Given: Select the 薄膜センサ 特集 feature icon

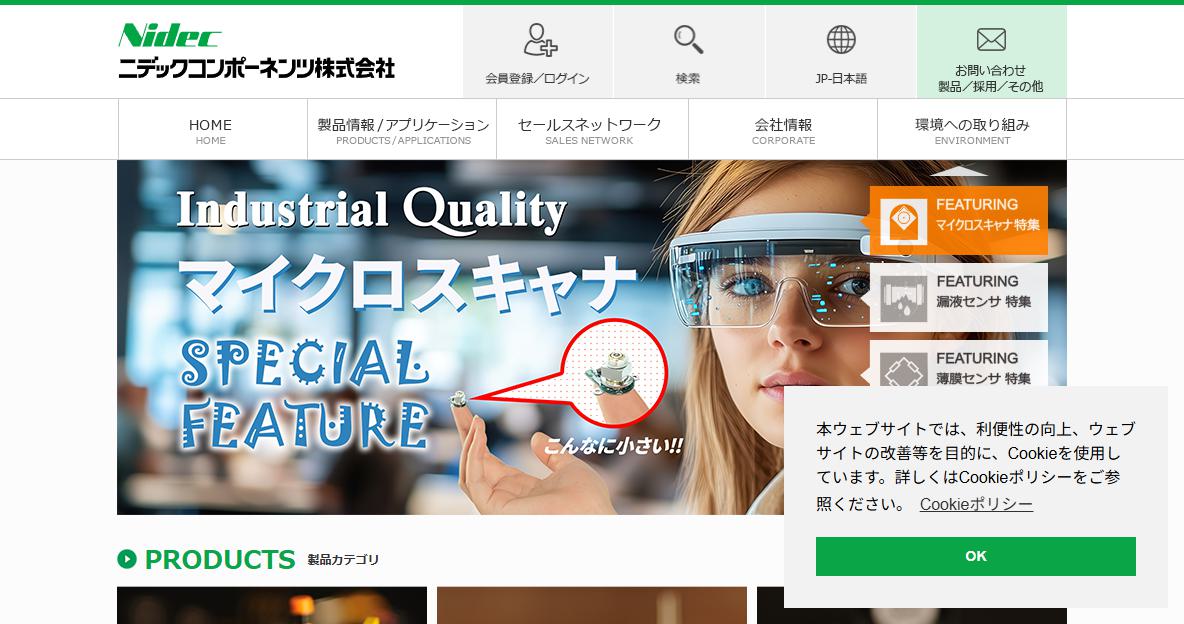Looking at the screenshot, I should click(x=904, y=370).
